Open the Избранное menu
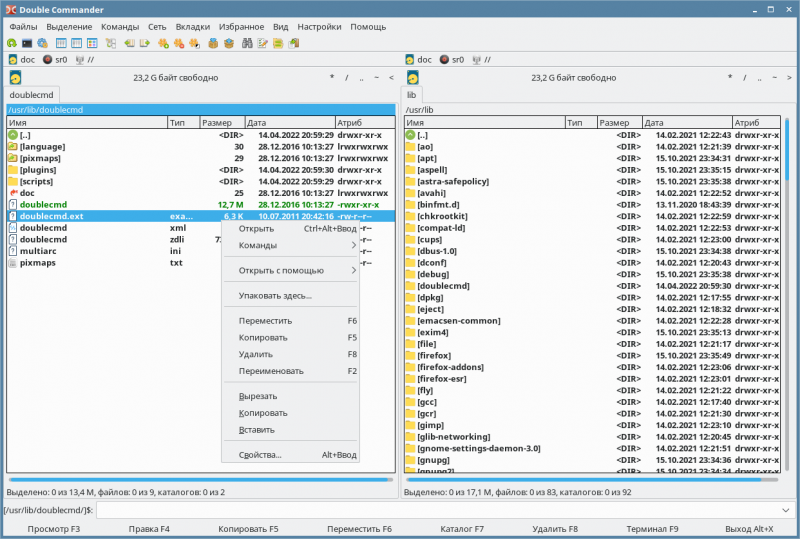The width and height of the screenshot is (800, 539). point(241,27)
